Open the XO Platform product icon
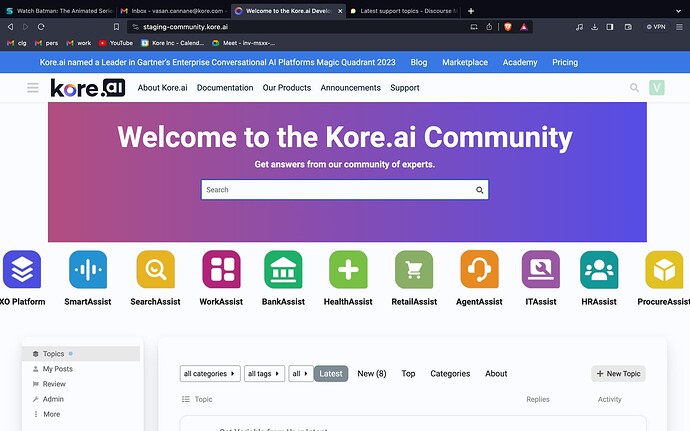Viewport: 690px width, 431px height. (22, 269)
